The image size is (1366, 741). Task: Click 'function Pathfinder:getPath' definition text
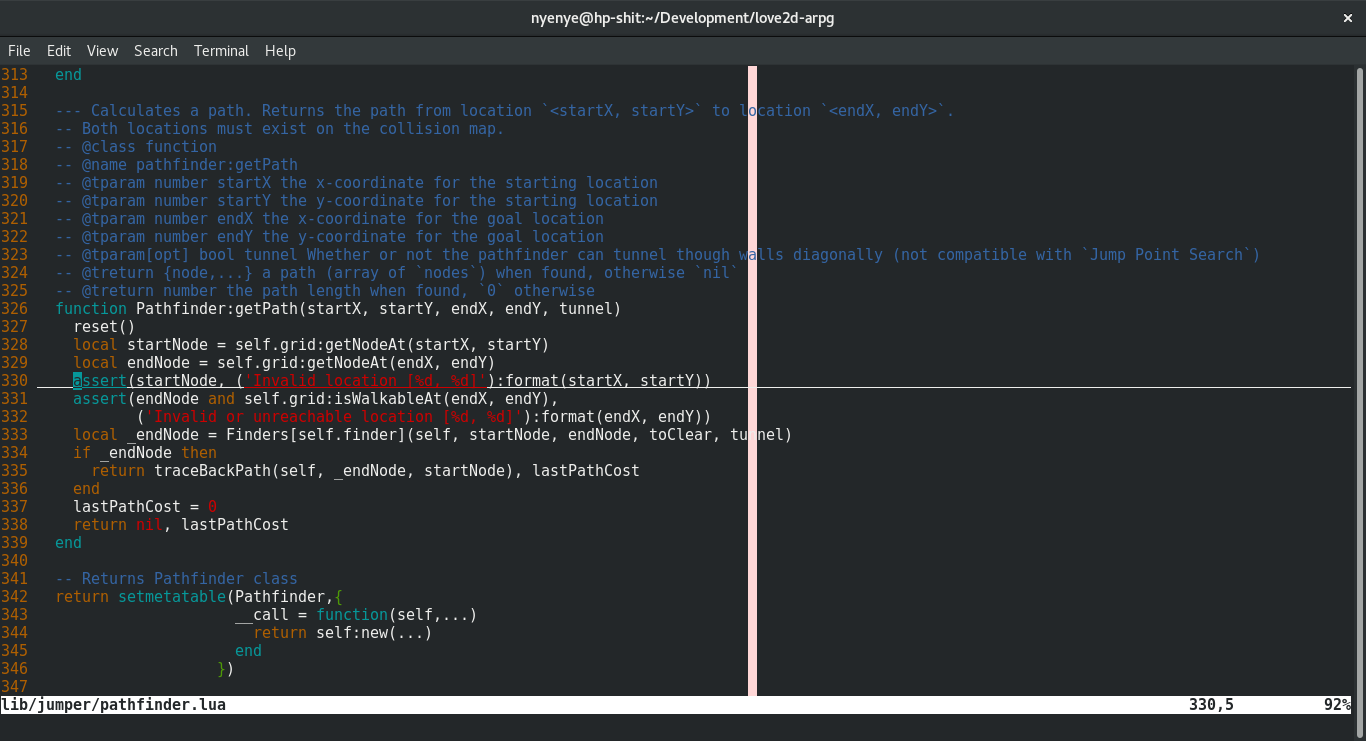[177, 309]
